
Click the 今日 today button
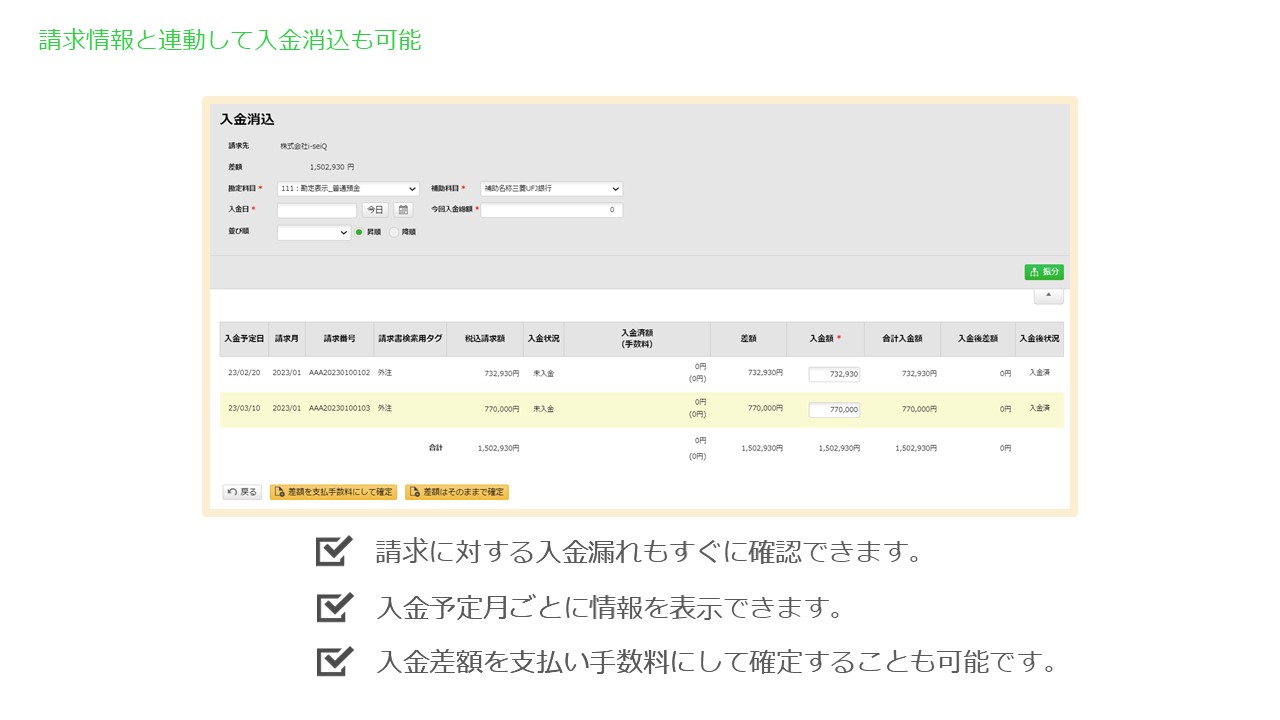[375, 210]
